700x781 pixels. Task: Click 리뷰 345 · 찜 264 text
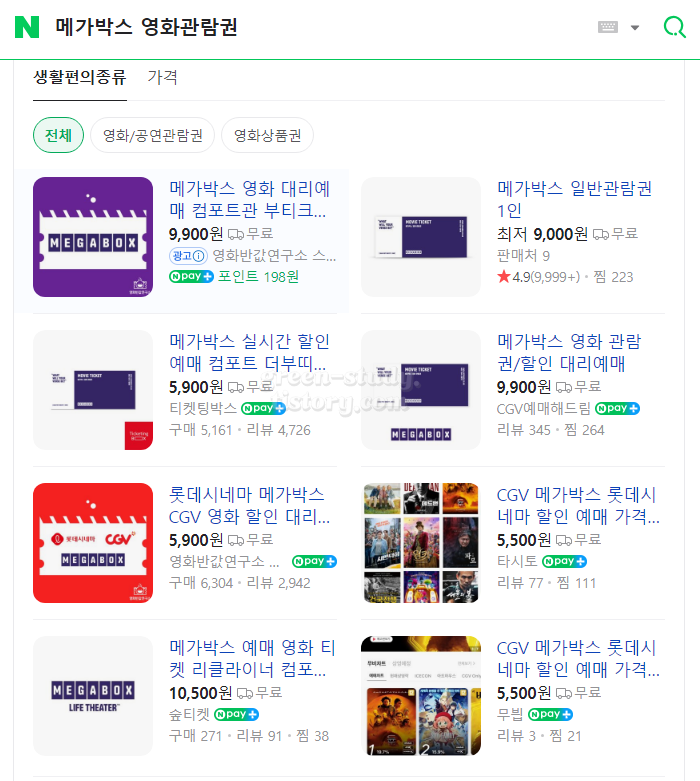(551, 430)
